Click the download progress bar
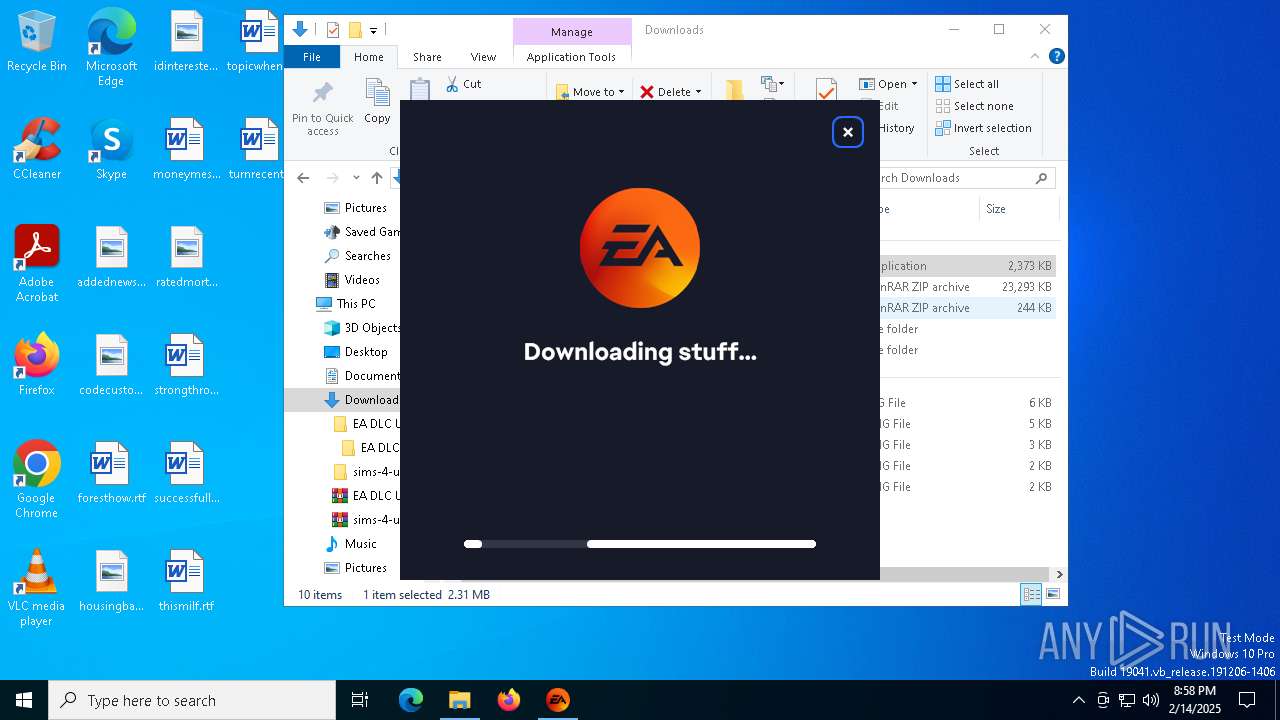The width and height of the screenshot is (1280, 720). tap(640, 544)
